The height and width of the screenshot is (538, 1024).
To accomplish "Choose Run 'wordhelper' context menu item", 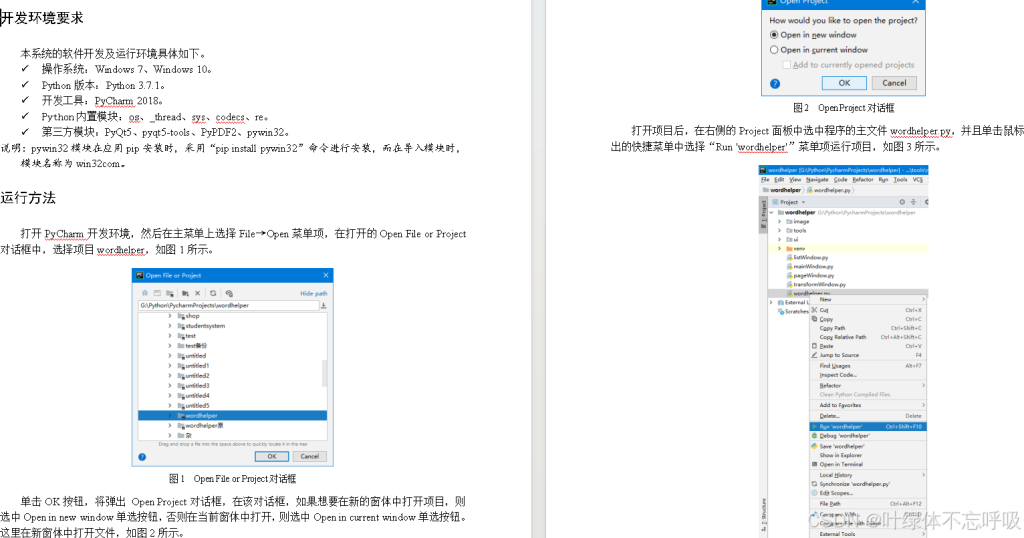I will click(x=867, y=426).
